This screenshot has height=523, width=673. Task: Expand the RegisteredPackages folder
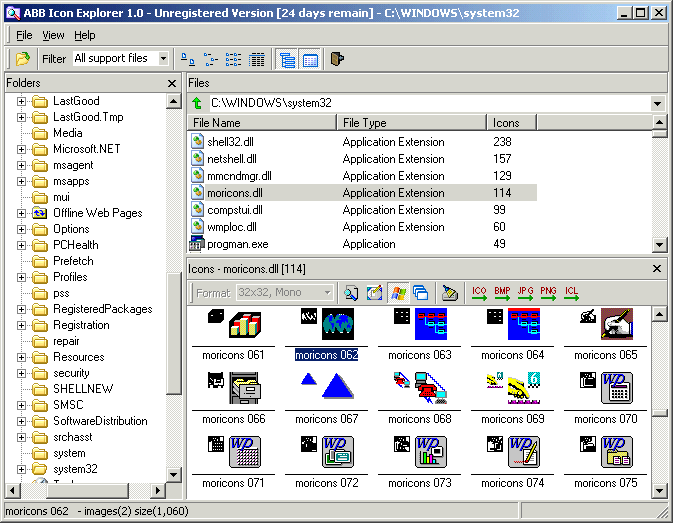click(x=21, y=309)
